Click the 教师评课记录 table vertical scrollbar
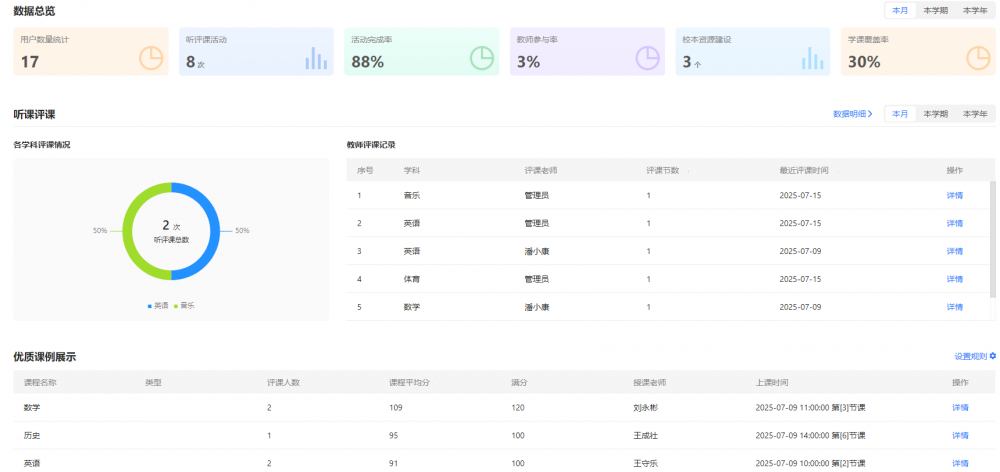 click(991, 240)
